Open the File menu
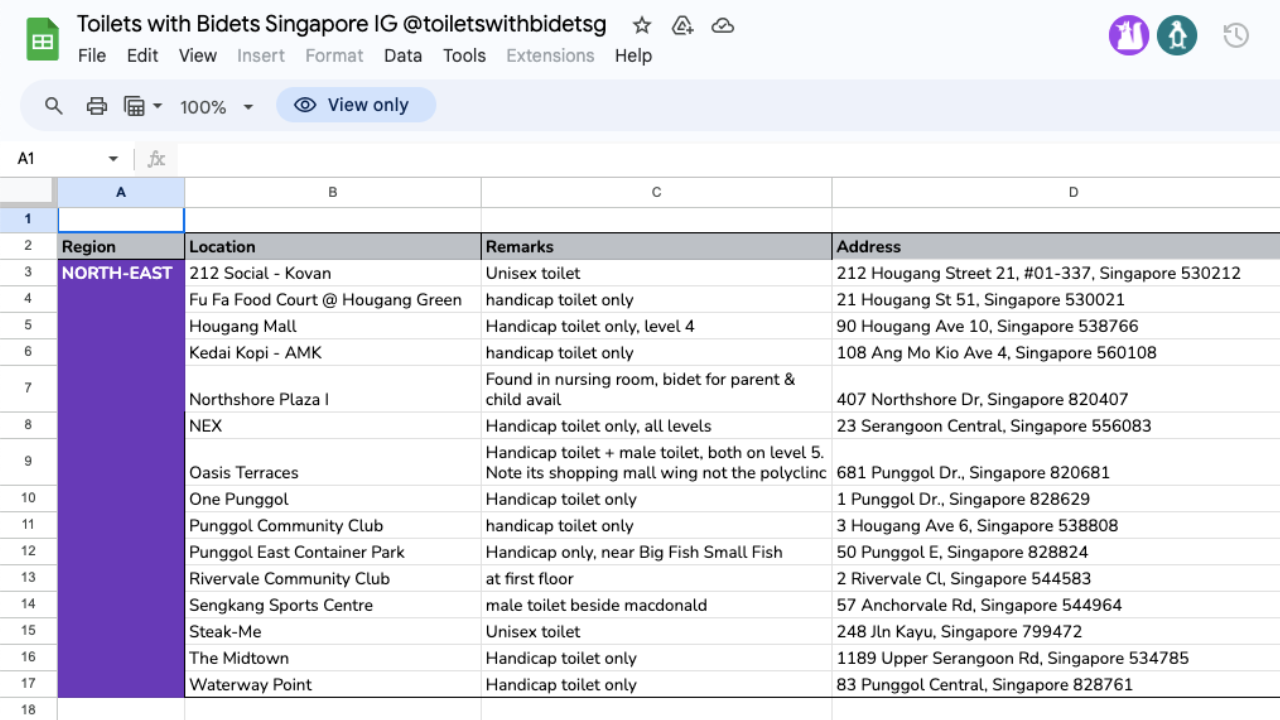Image resolution: width=1280 pixels, height=720 pixels. click(x=92, y=56)
